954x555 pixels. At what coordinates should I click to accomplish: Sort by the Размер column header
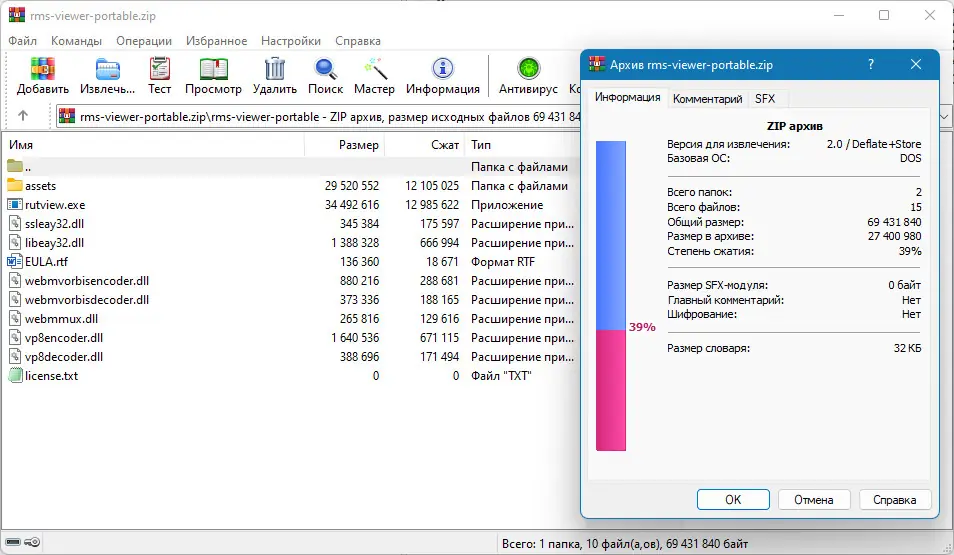344,145
